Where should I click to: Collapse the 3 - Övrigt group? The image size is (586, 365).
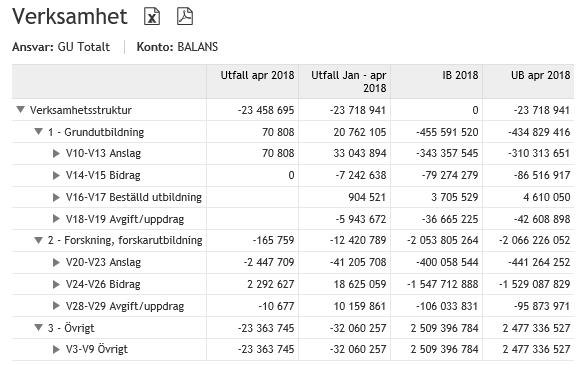coord(38,328)
